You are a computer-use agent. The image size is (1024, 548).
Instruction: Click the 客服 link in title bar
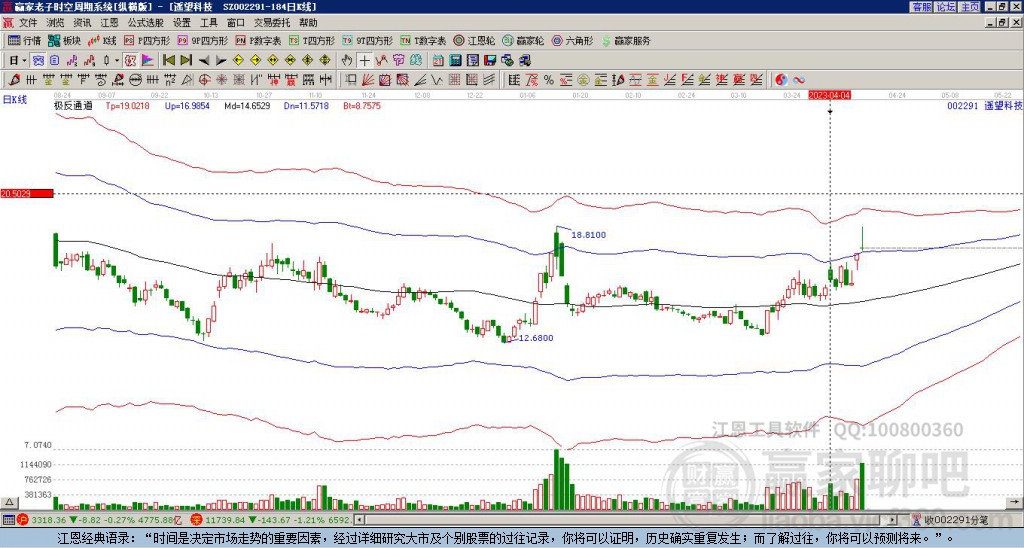point(921,7)
